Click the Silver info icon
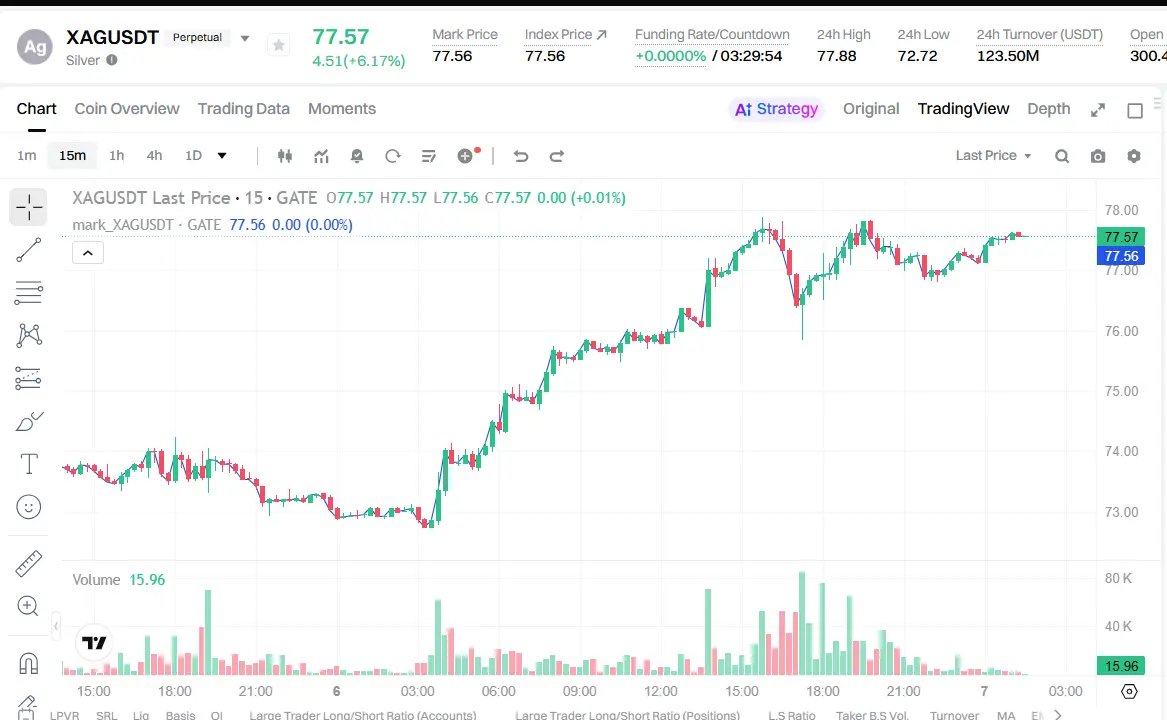 point(112,60)
